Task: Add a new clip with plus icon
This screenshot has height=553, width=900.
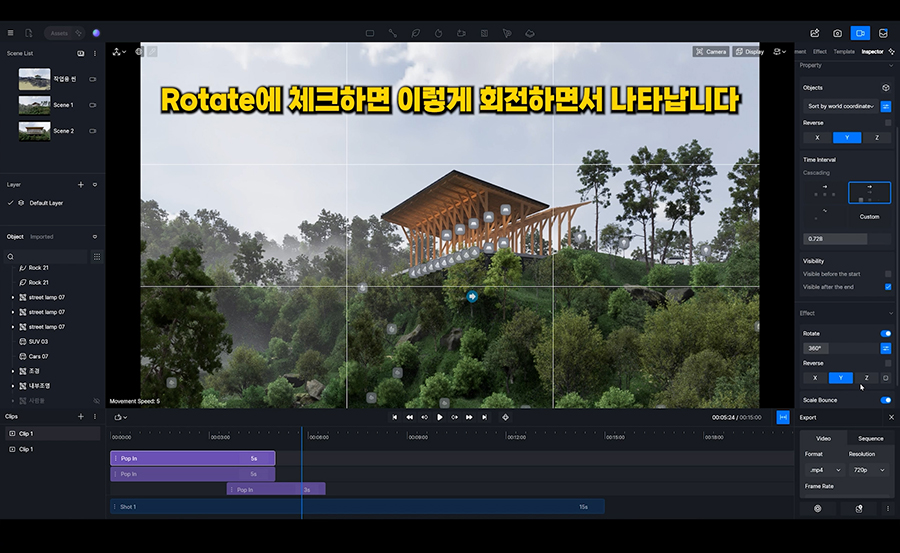Action: 80,416
